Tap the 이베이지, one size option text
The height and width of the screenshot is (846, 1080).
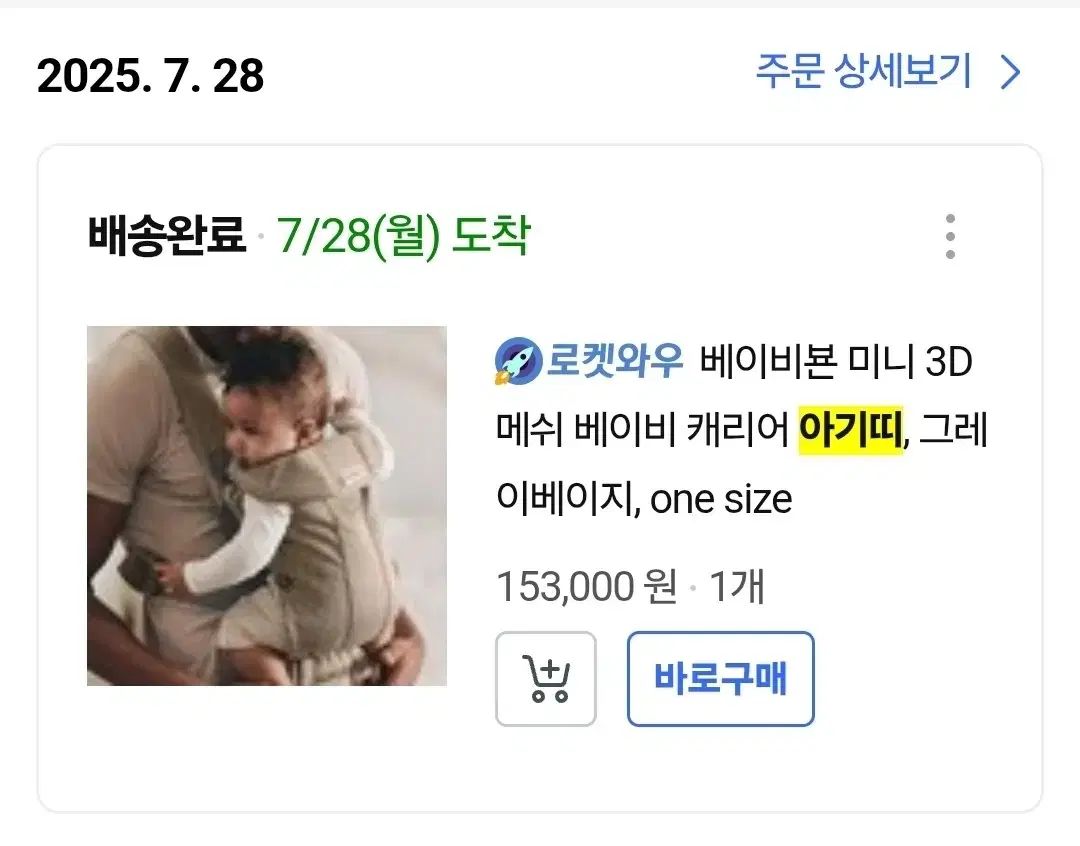(x=644, y=499)
